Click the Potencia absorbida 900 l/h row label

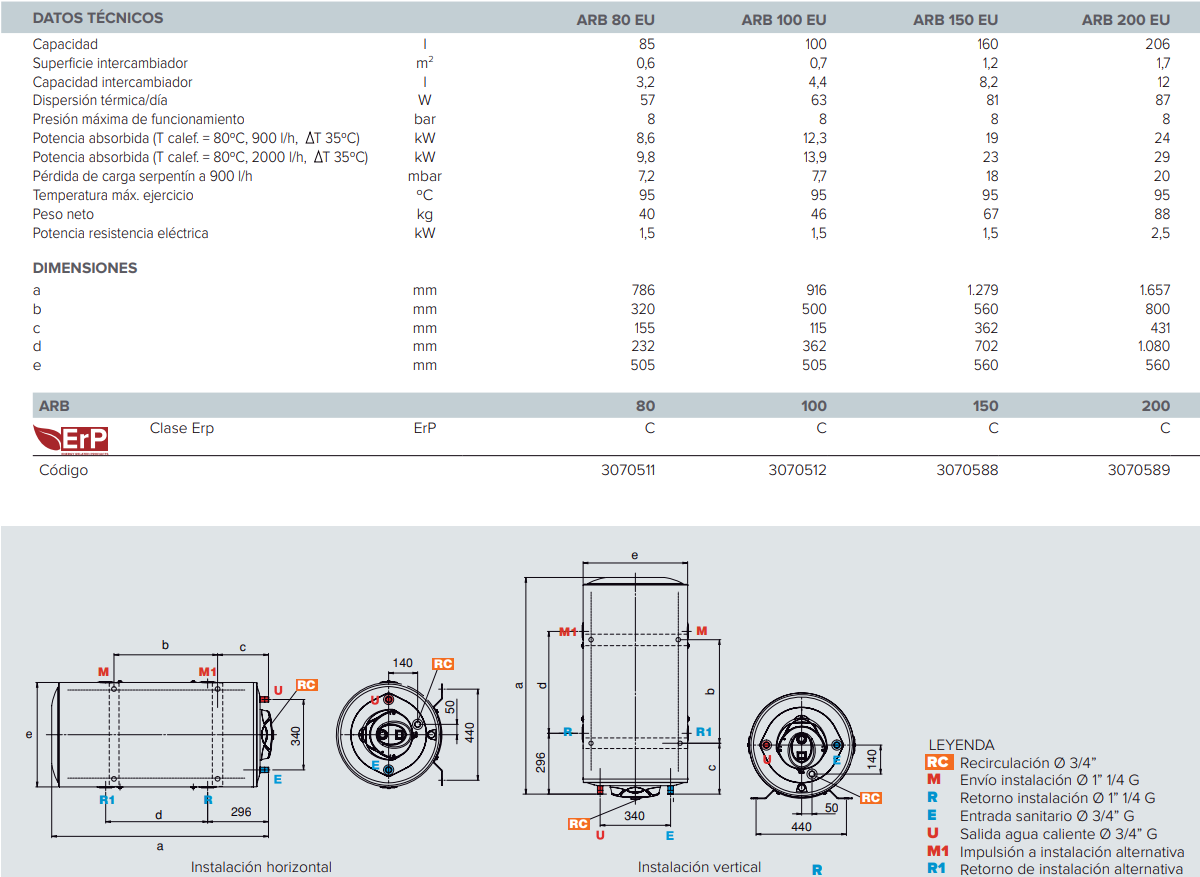pos(196,138)
